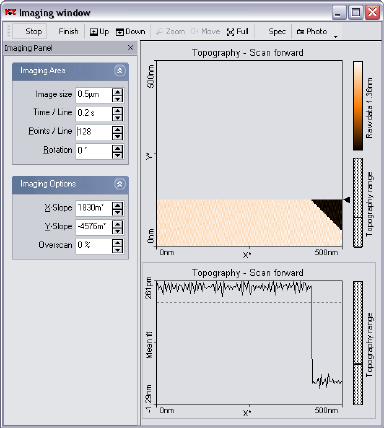Viewport: 384px width, 428px height.
Task: Click the Up toolbar button
Action: pos(99,31)
